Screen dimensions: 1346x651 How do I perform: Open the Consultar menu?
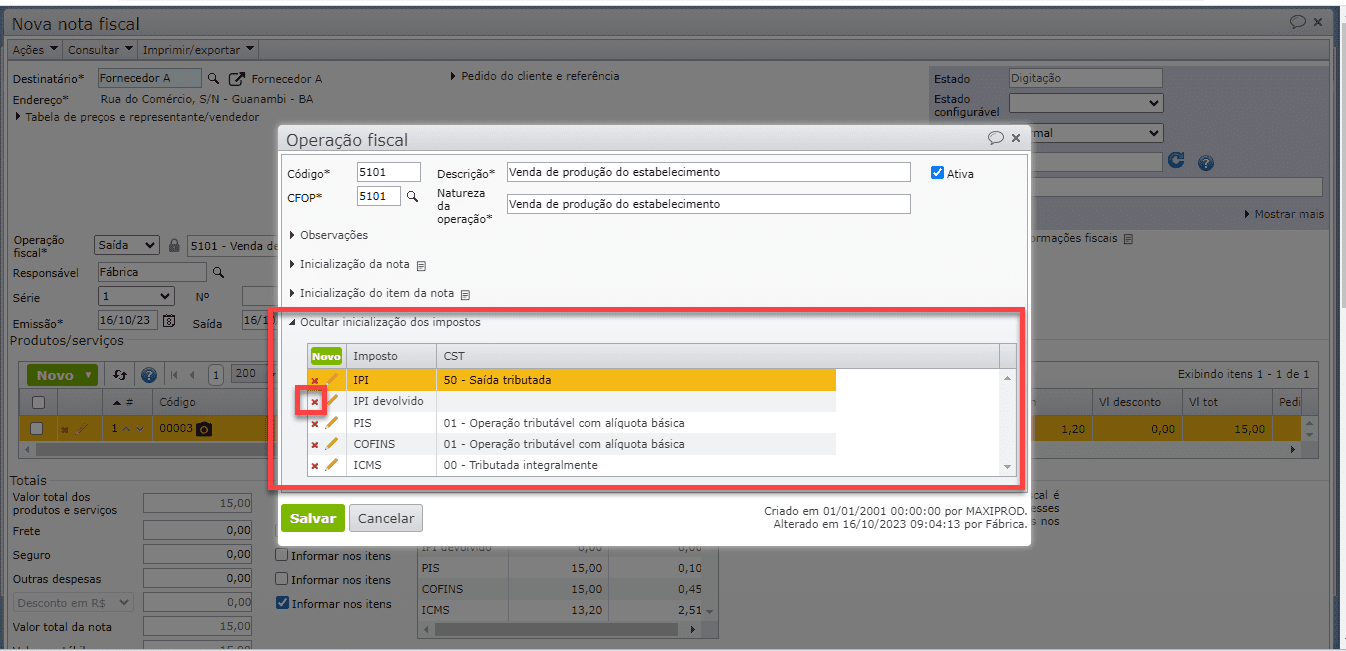click(x=100, y=50)
